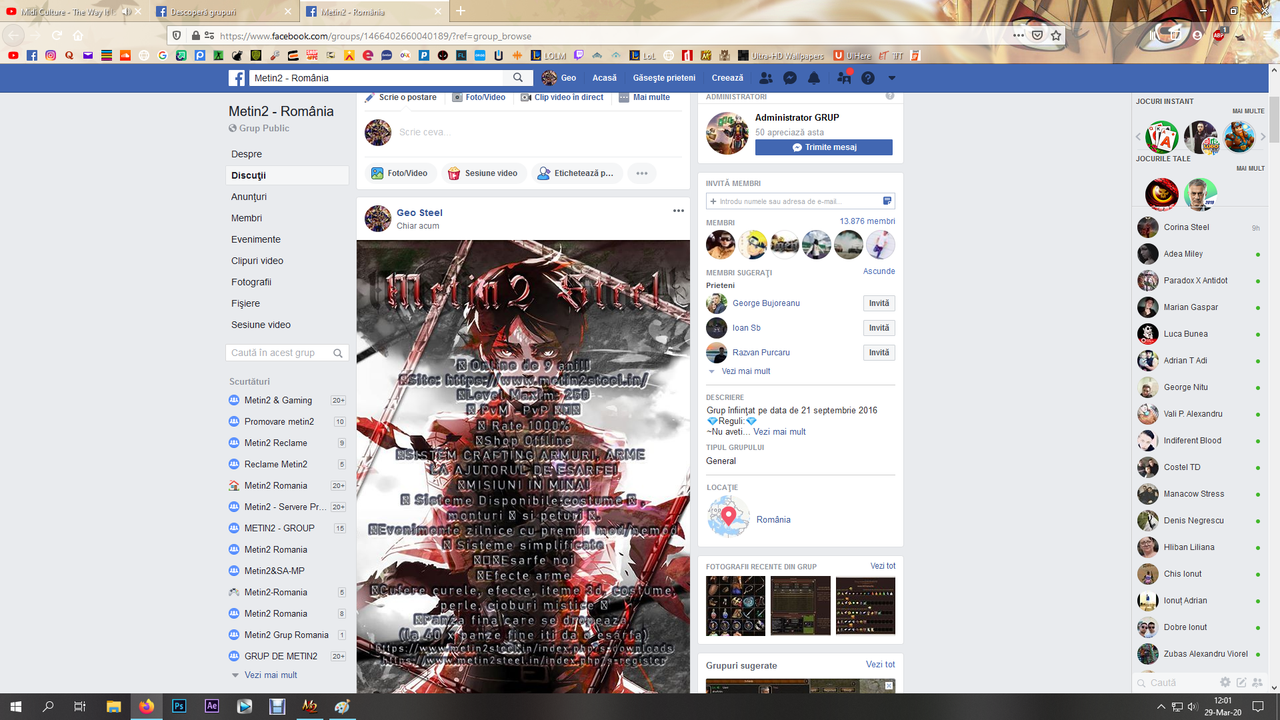
Task: Open friend requests icon in Facebook header
Action: coord(766,78)
